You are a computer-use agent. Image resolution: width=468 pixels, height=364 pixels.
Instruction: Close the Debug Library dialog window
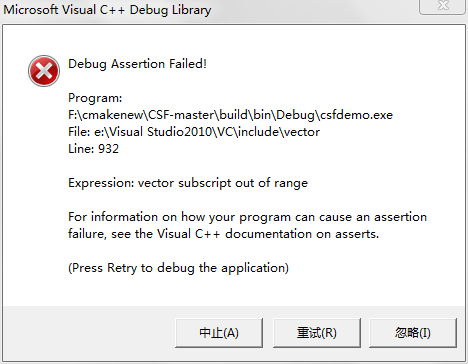pos(442,6)
